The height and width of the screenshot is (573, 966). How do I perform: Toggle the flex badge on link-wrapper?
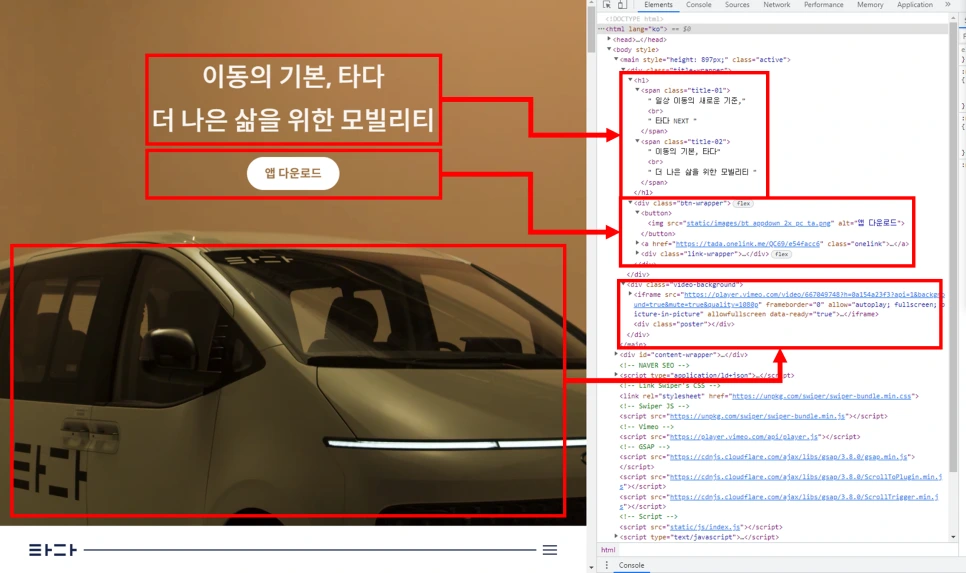tap(781, 254)
